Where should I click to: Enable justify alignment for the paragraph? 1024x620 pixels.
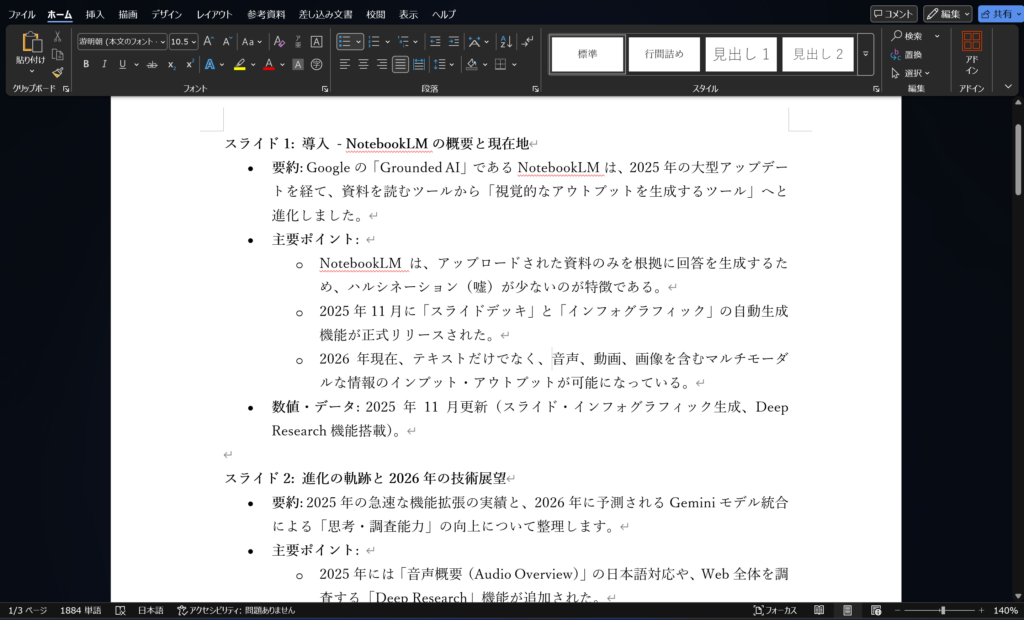400,65
